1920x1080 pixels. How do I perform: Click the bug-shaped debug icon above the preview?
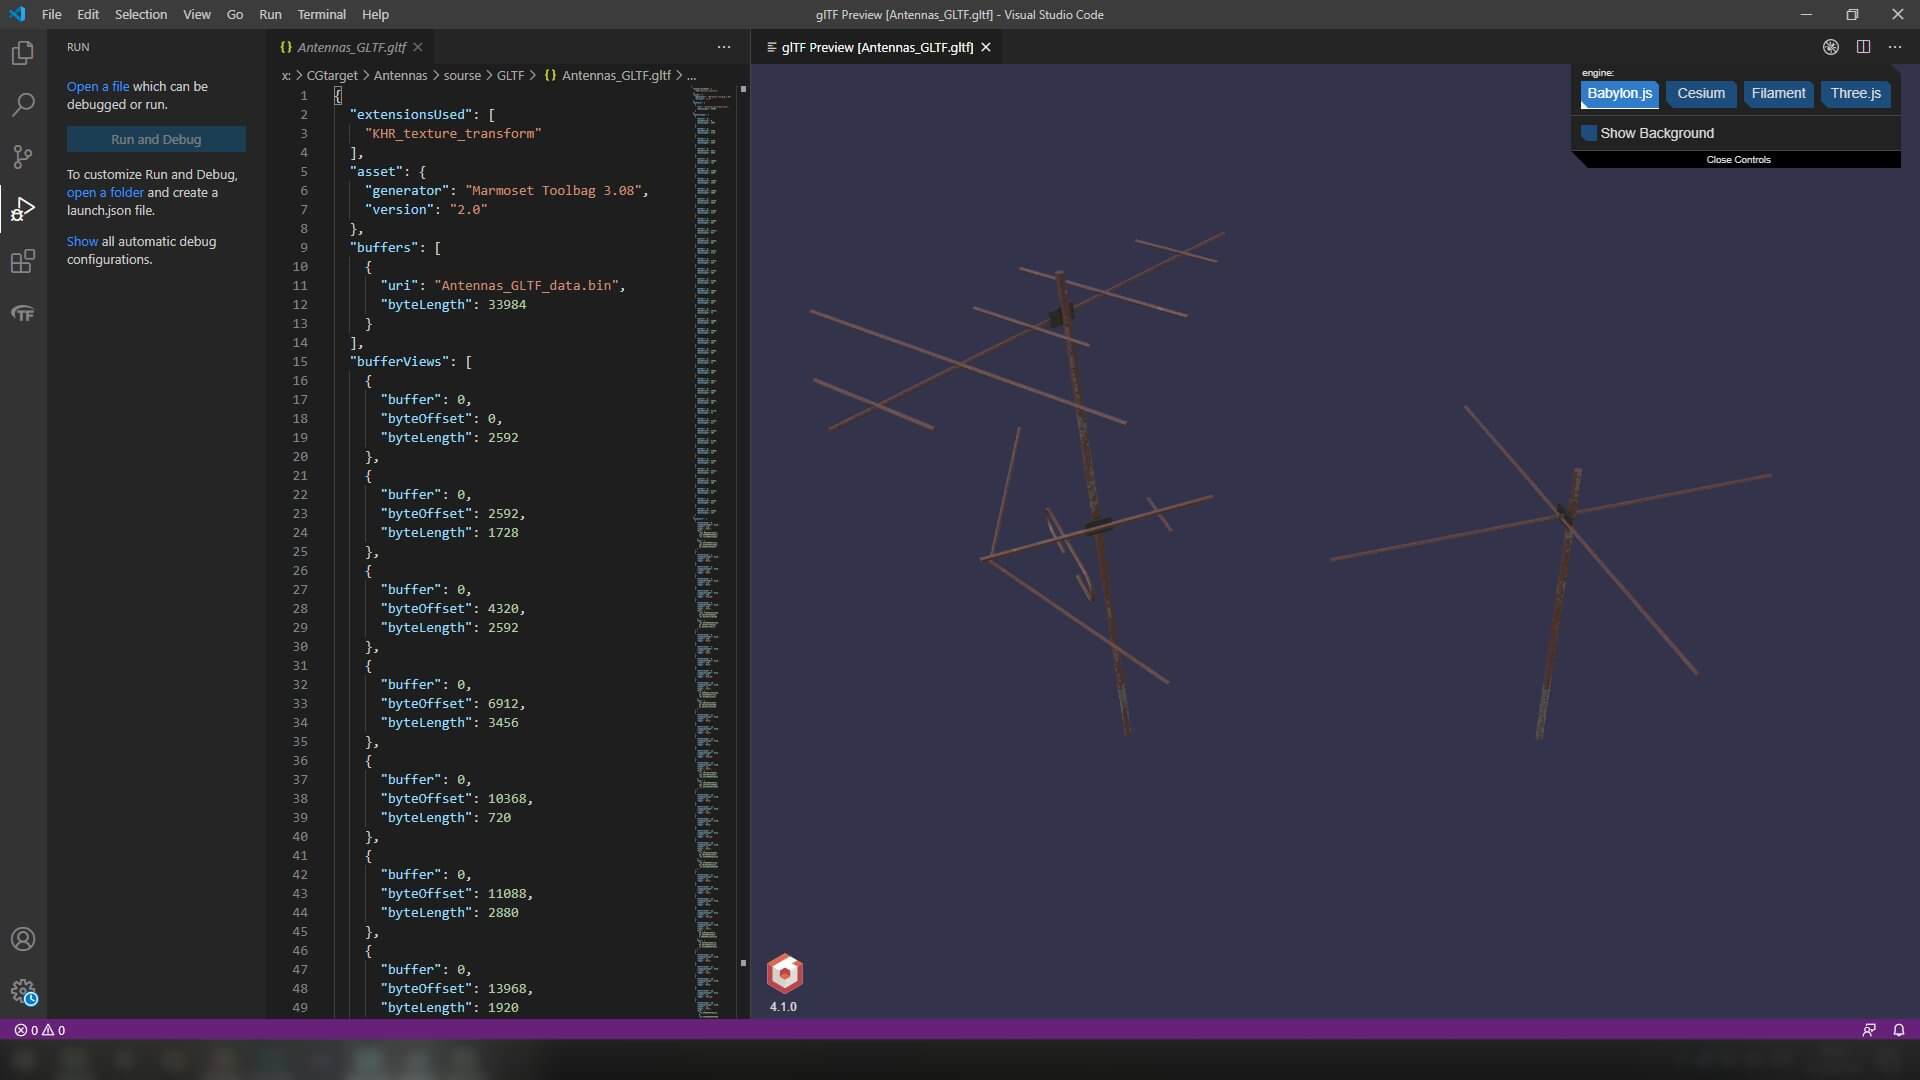coord(1830,47)
